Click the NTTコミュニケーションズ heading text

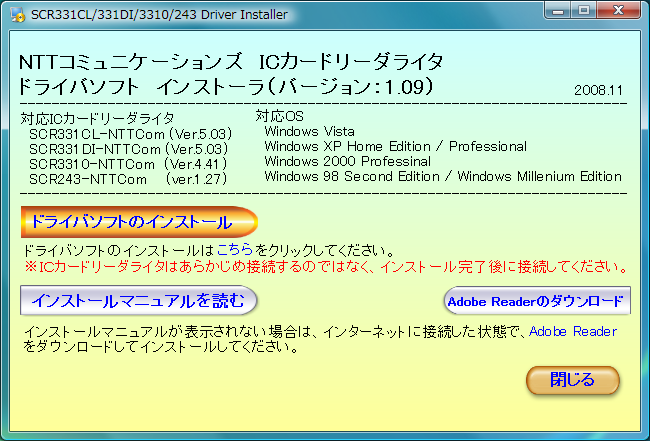pyautogui.click(x=131, y=62)
